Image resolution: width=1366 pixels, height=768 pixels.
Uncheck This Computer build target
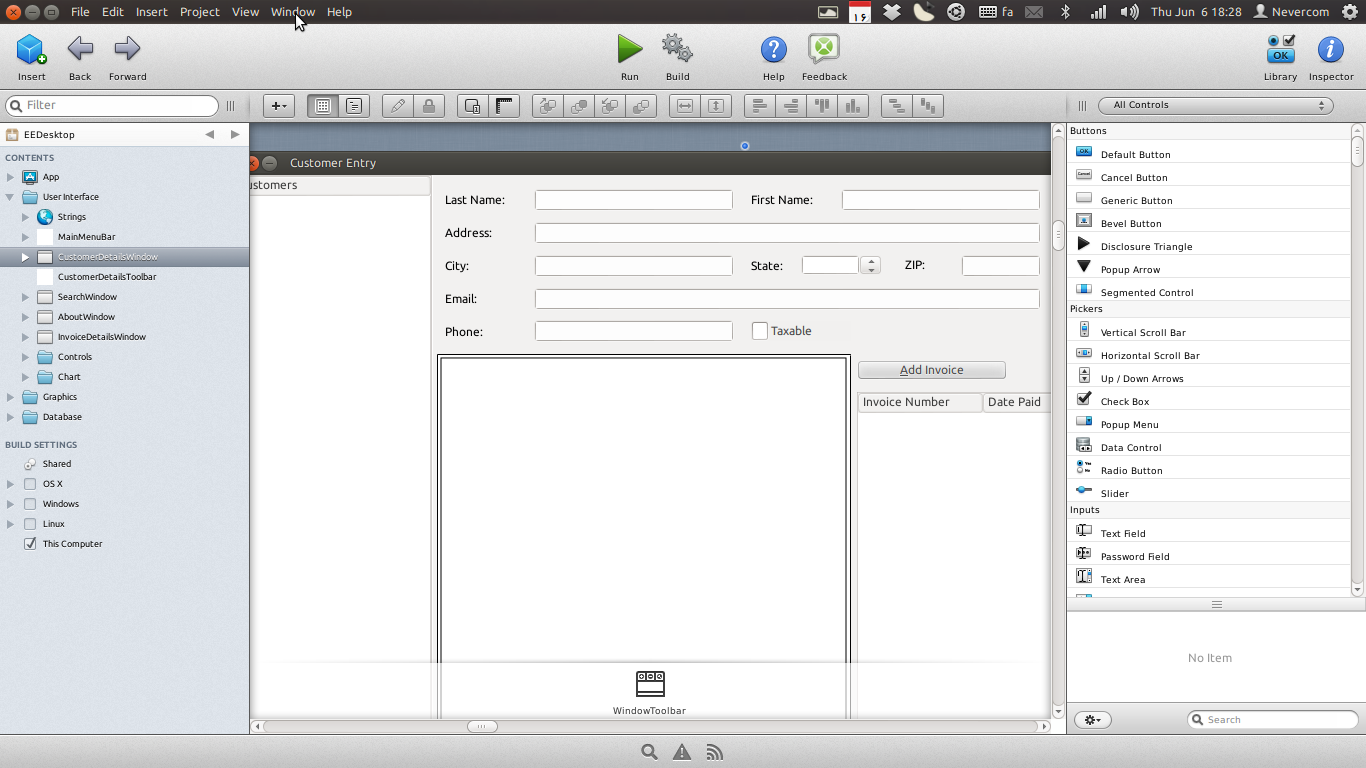click(30, 544)
